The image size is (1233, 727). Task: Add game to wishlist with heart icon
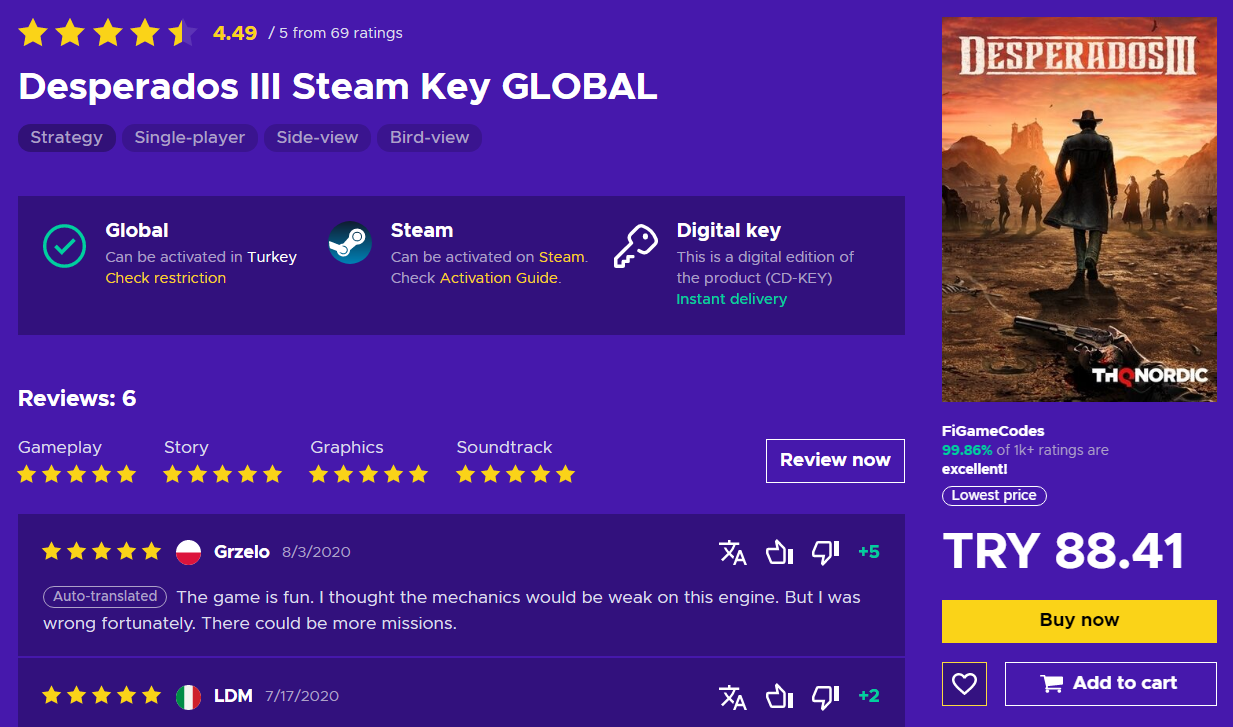(x=964, y=684)
